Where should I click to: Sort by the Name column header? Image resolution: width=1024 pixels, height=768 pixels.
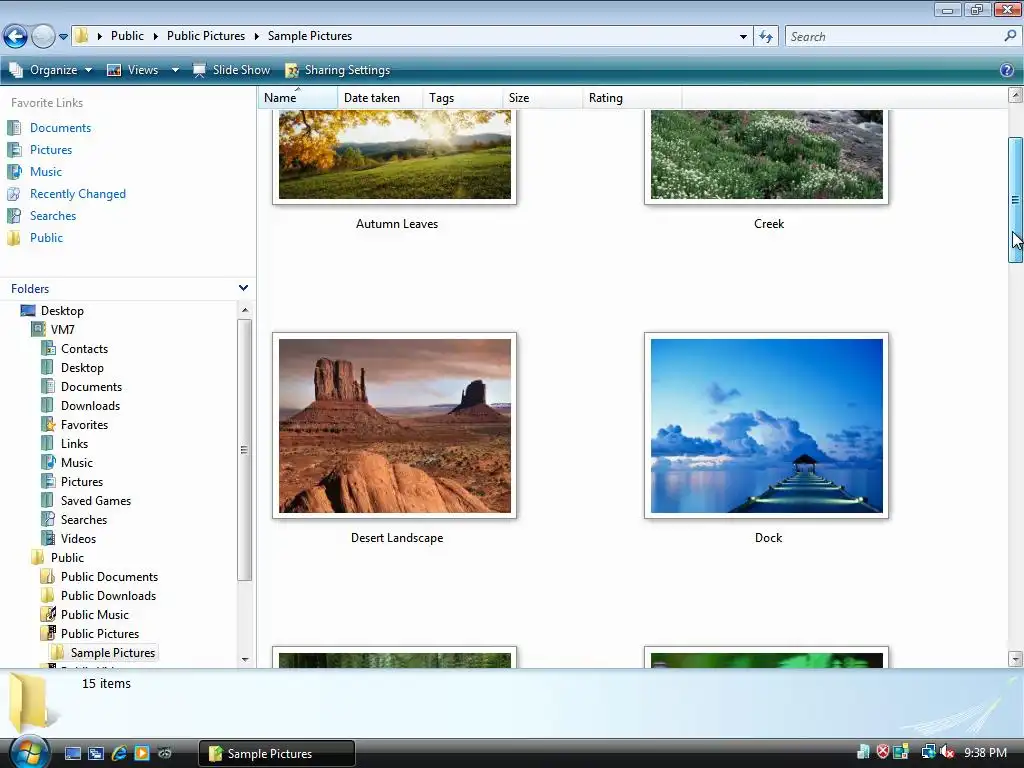(297, 98)
